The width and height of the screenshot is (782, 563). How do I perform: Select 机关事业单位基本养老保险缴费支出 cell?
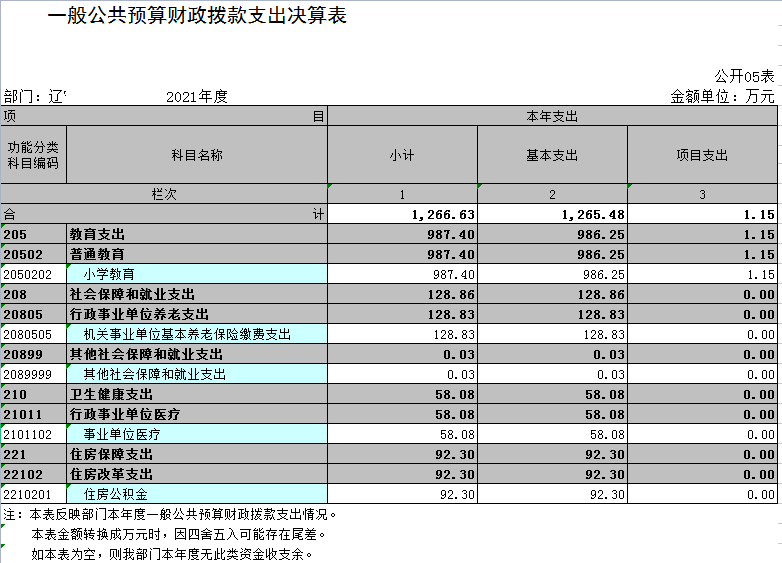[197, 334]
